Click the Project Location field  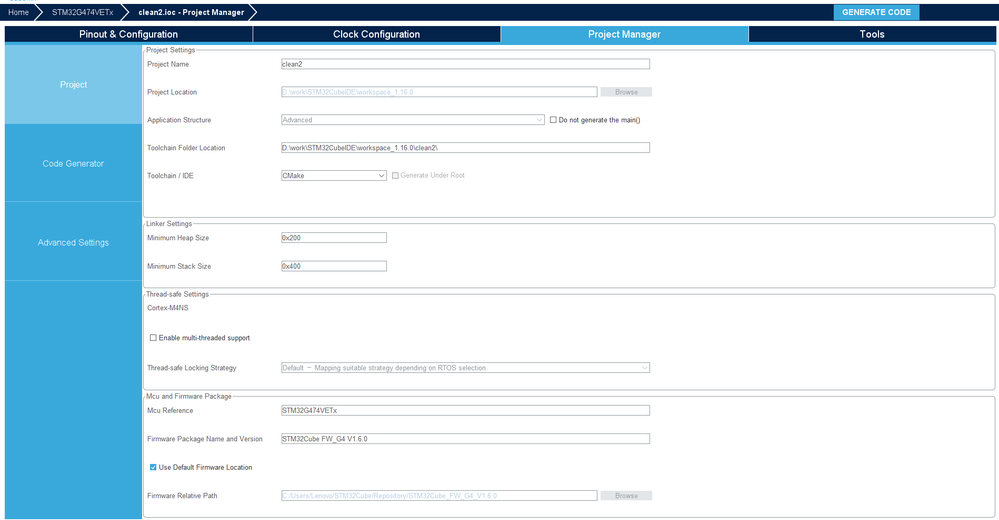click(x=439, y=92)
